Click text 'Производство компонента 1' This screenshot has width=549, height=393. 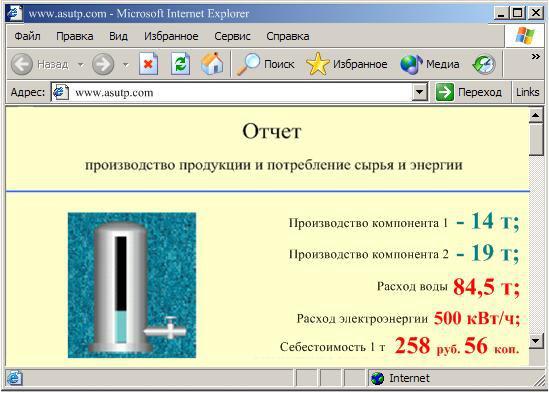pyautogui.click(x=368, y=223)
